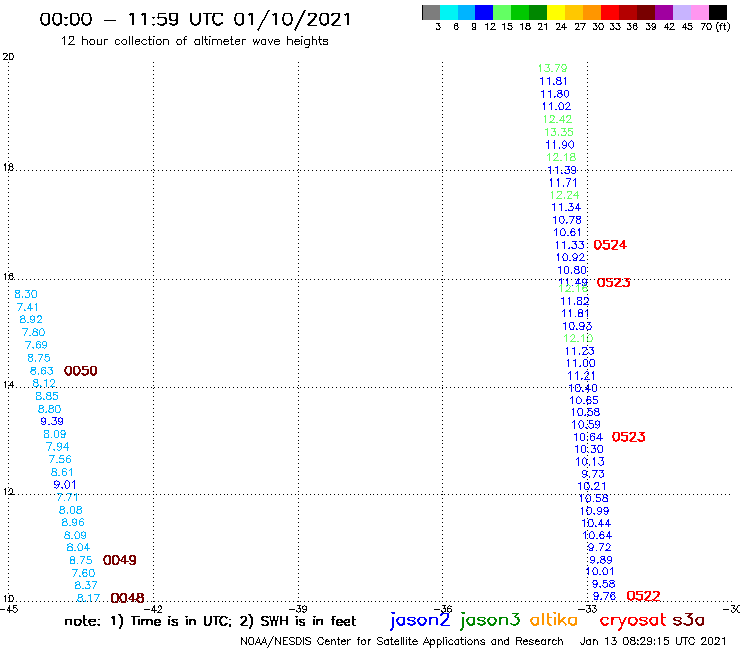Select the "s3a" satellite legend label
Image resolution: width=740 pixels, height=650 pixels.
coord(688,620)
